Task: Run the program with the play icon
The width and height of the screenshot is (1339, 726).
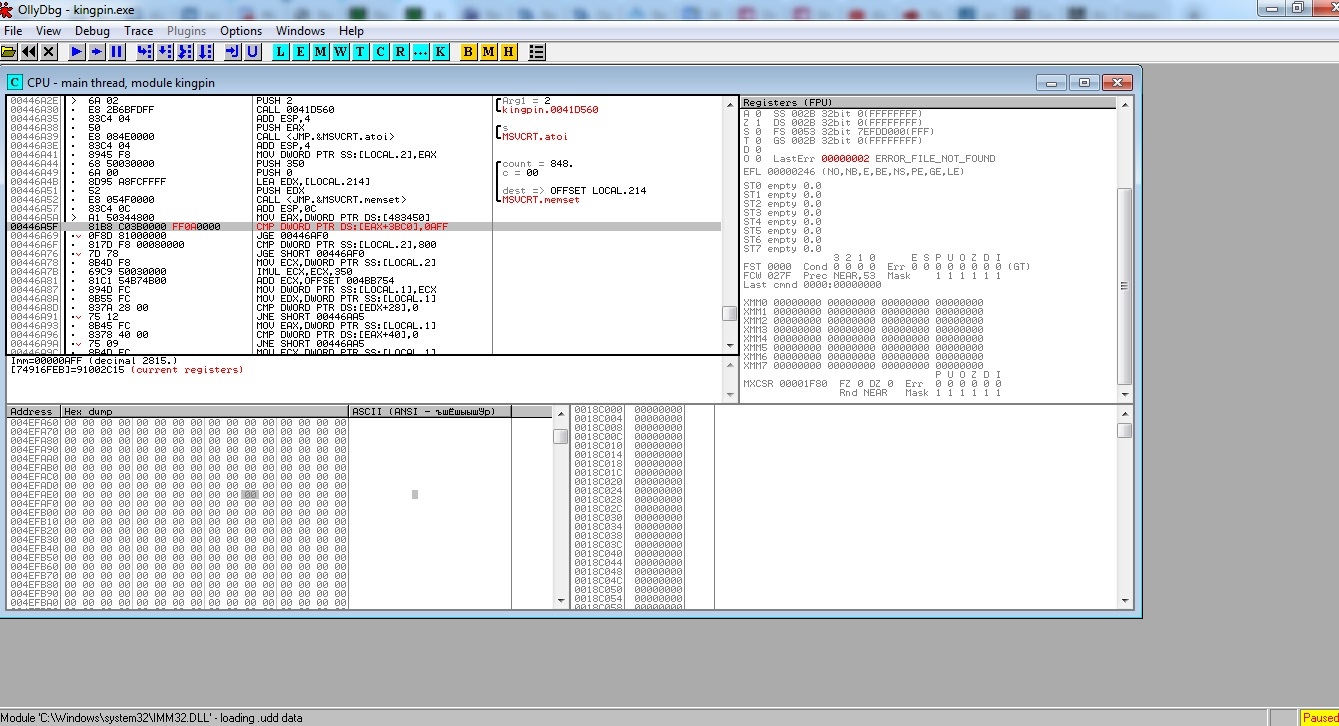Action: (77, 51)
